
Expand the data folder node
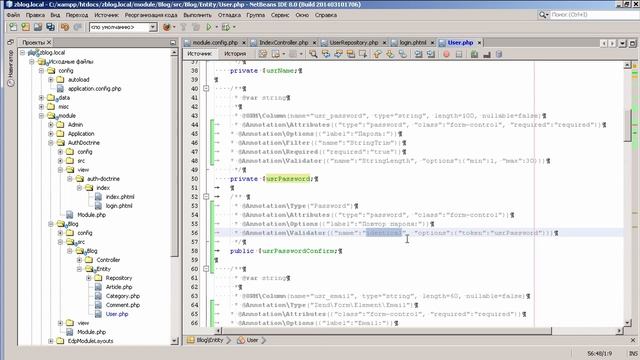pos(41,98)
